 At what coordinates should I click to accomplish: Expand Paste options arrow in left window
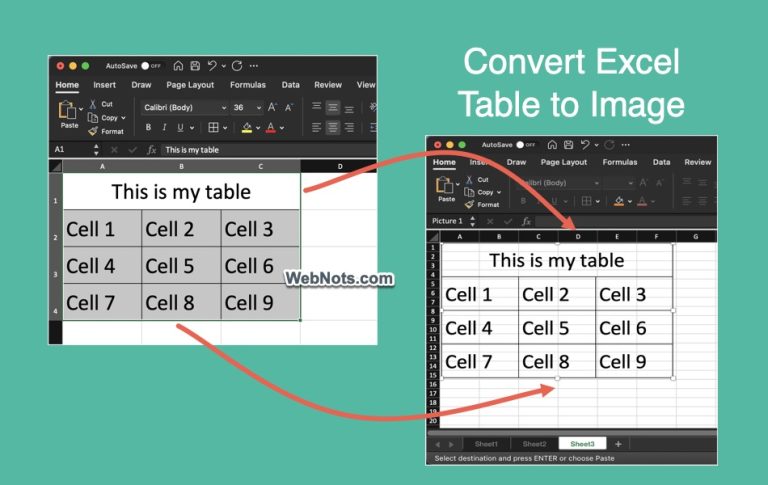(81, 109)
